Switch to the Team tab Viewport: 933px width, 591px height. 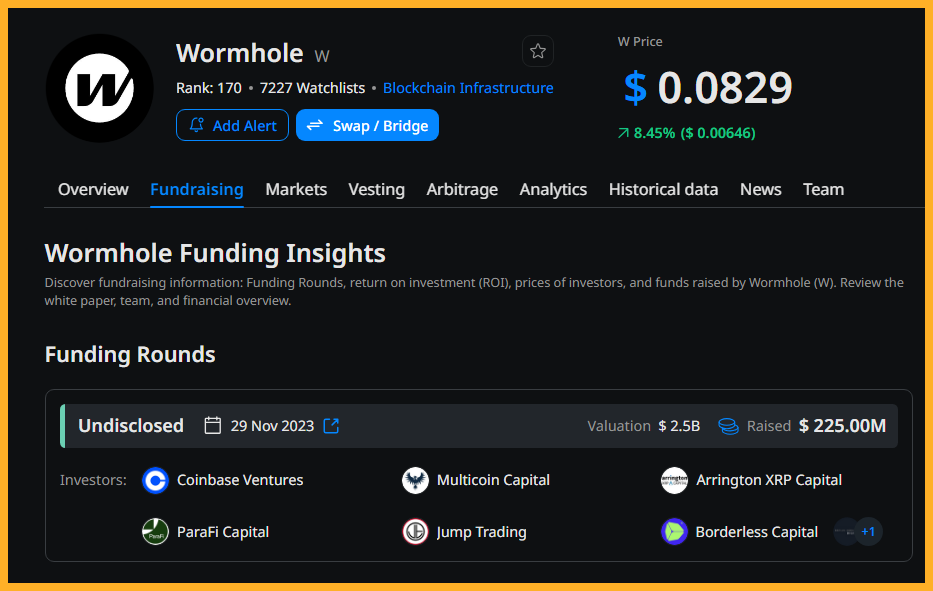(823, 189)
